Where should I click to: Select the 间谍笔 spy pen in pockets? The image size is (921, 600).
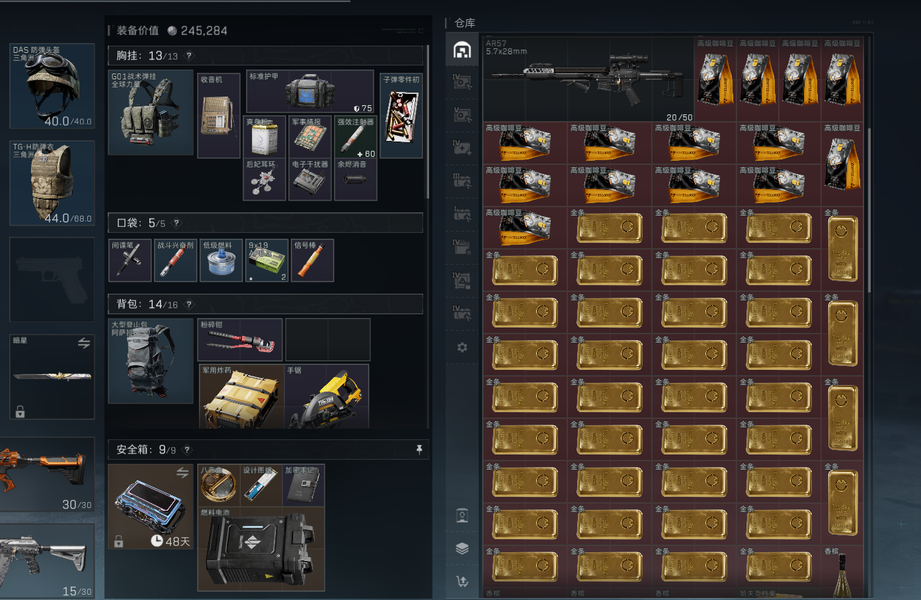click(x=130, y=260)
